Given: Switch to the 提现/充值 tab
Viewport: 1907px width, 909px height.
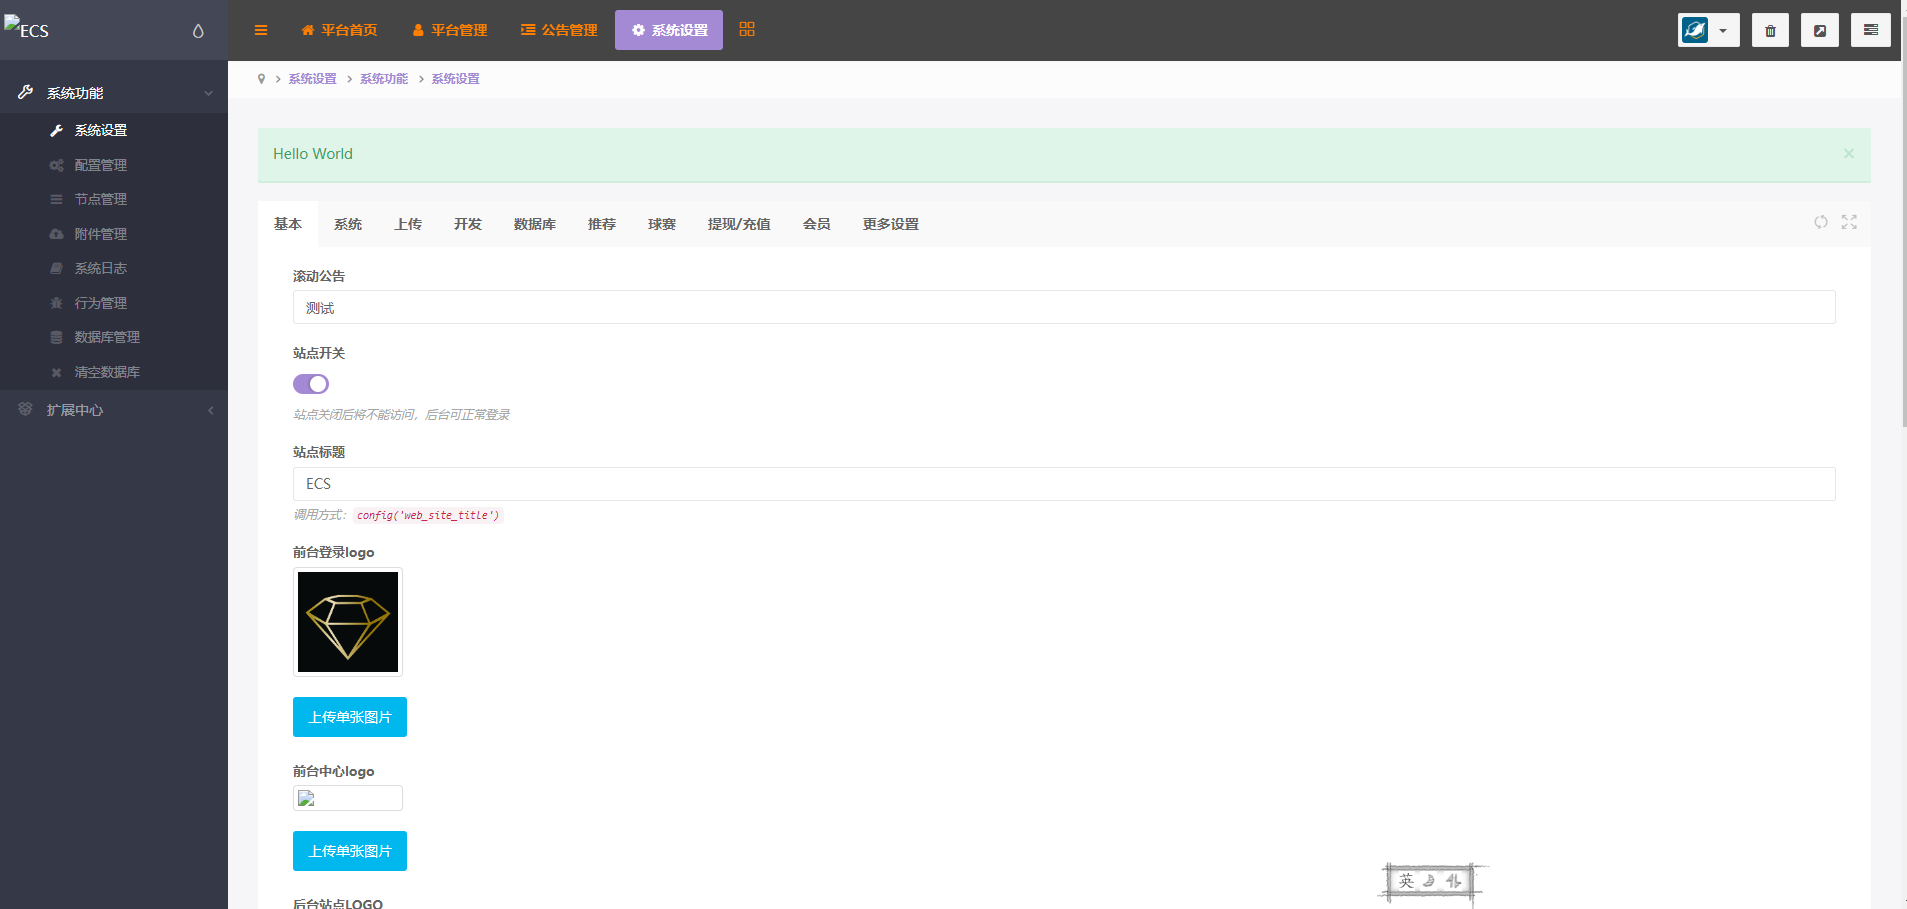Looking at the screenshot, I should click(739, 224).
